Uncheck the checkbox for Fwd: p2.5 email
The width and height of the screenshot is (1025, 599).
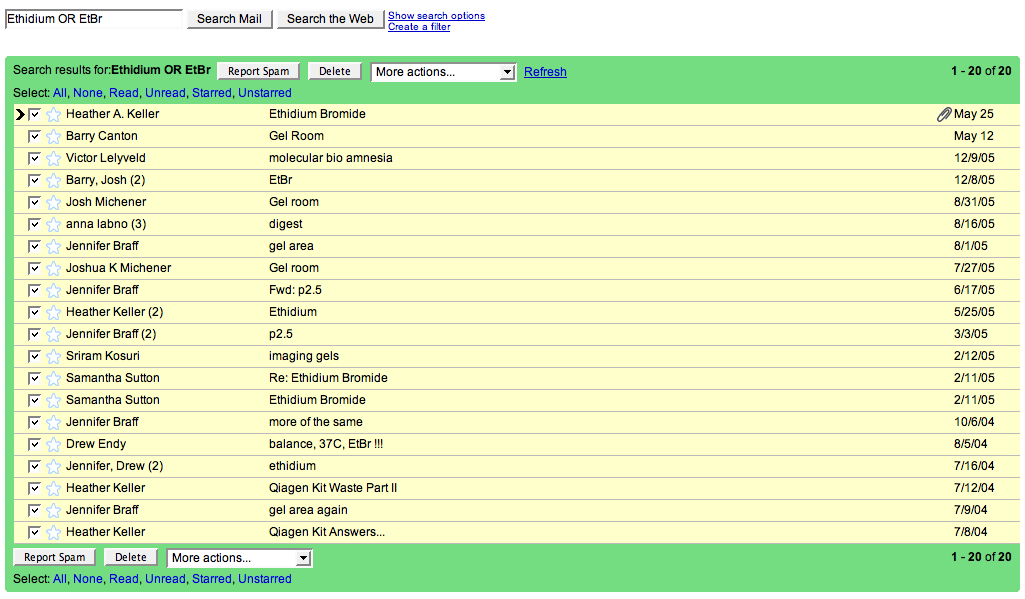[x=35, y=290]
